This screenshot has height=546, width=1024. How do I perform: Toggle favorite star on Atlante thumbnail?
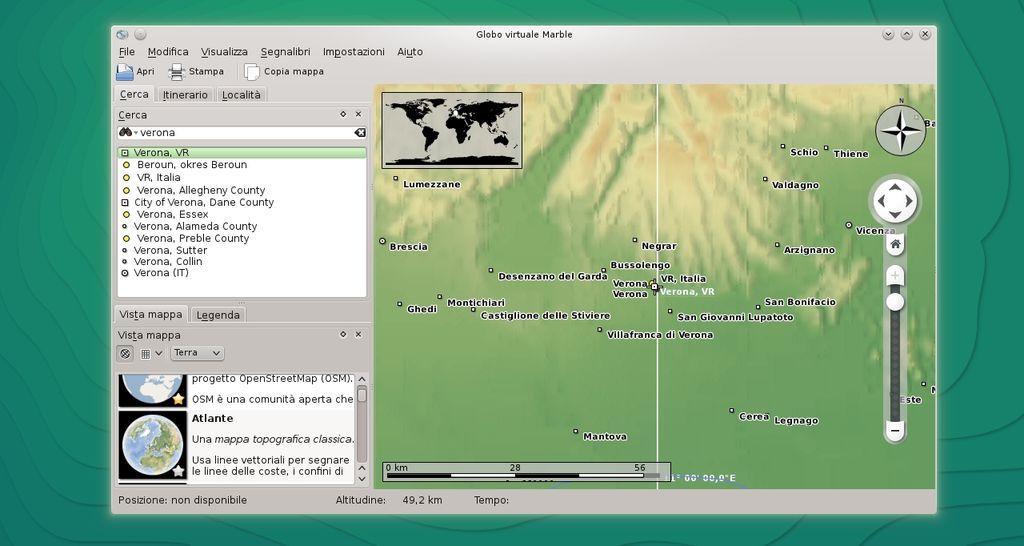pos(178,470)
